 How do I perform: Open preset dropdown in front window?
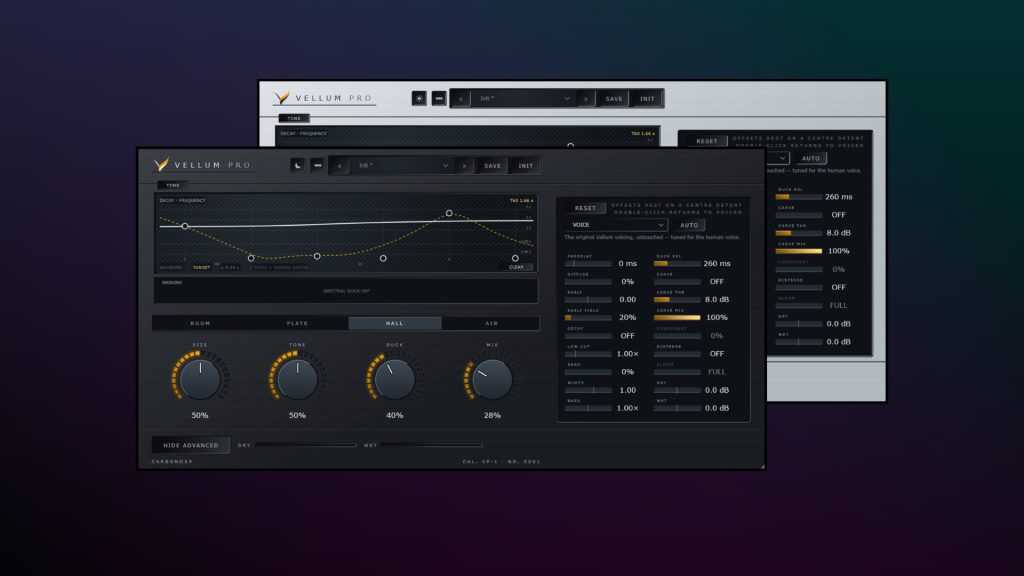(402, 166)
